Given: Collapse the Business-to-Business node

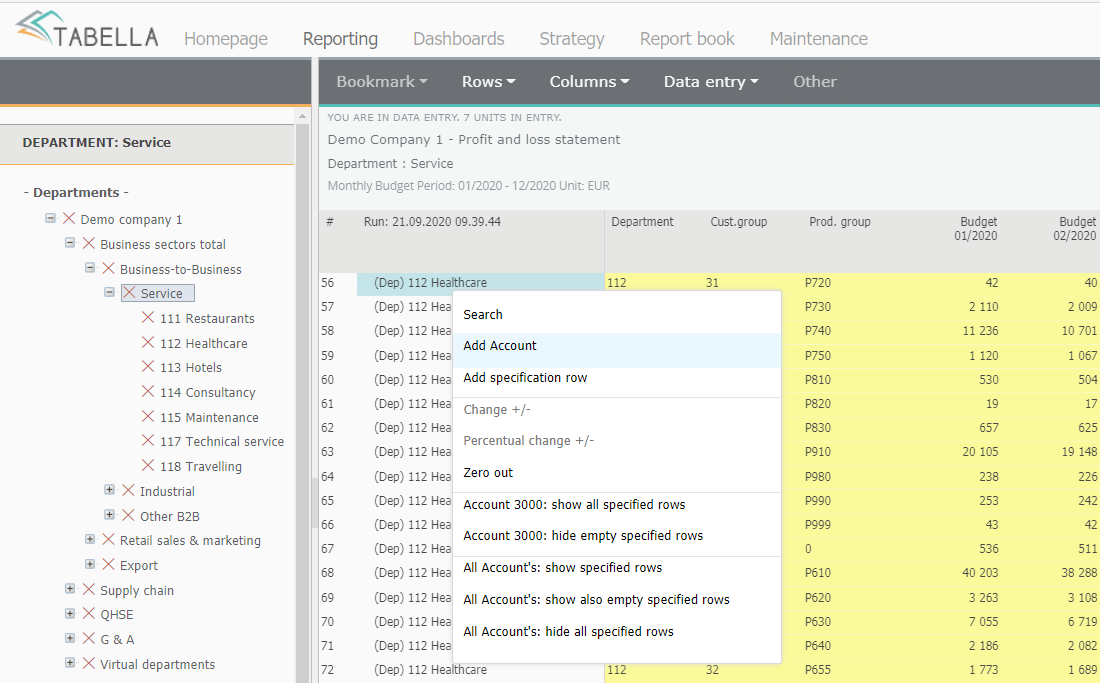Looking at the screenshot, I should pyautogui.click(x=90, y=268).
